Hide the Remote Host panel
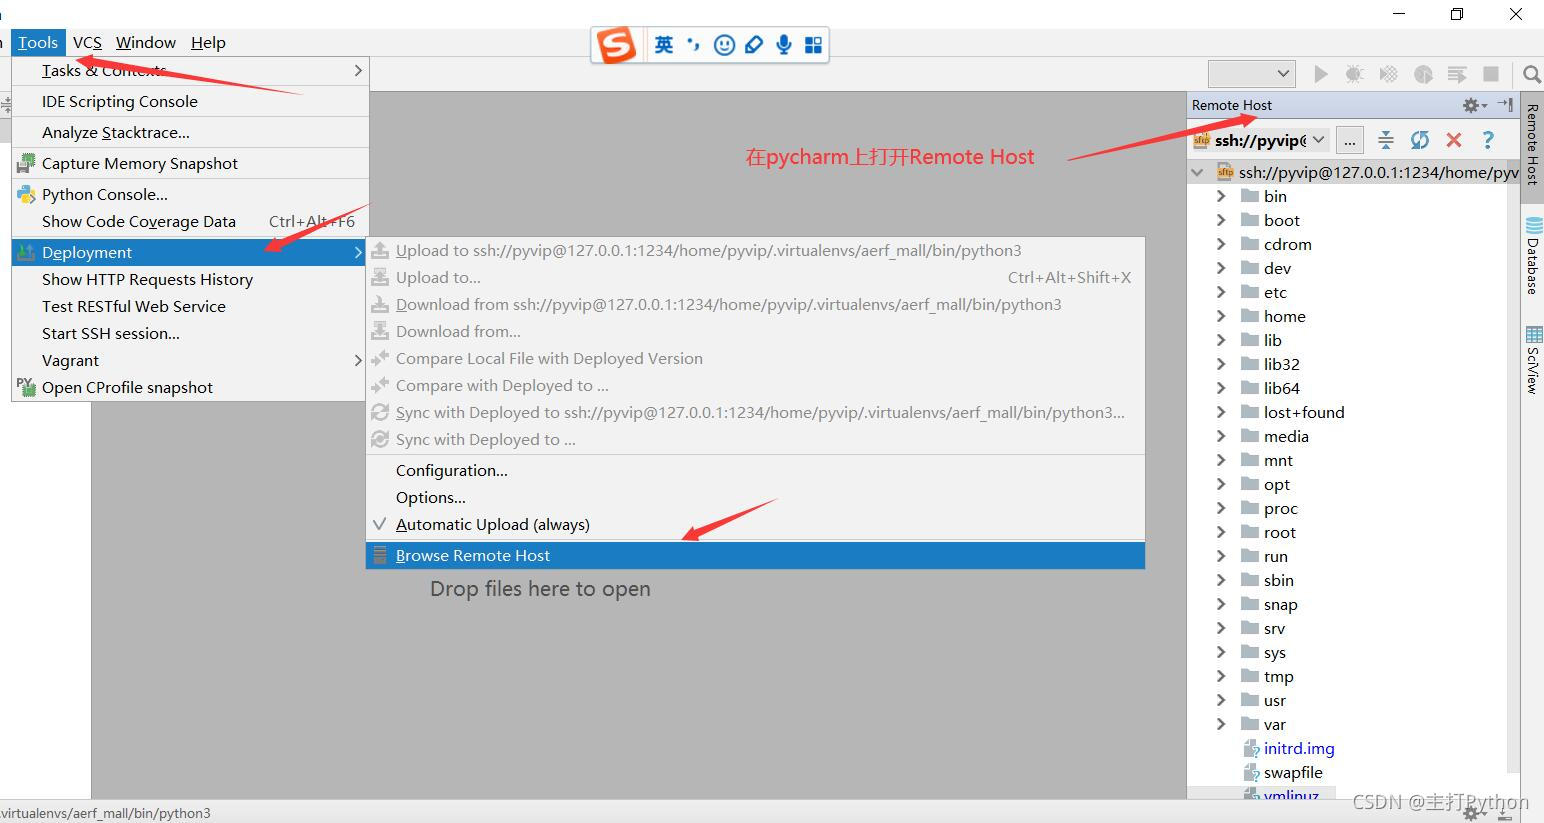Viewport: 1544px width, 823px height. click(1505, 105)
